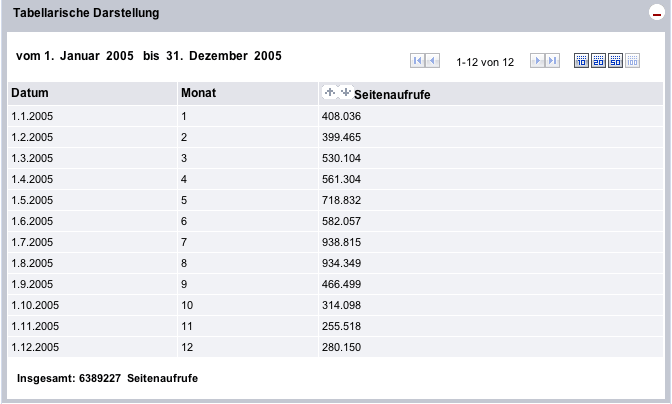Show 10 rows per page
The image size is (672, 404).
click(581, 61)
